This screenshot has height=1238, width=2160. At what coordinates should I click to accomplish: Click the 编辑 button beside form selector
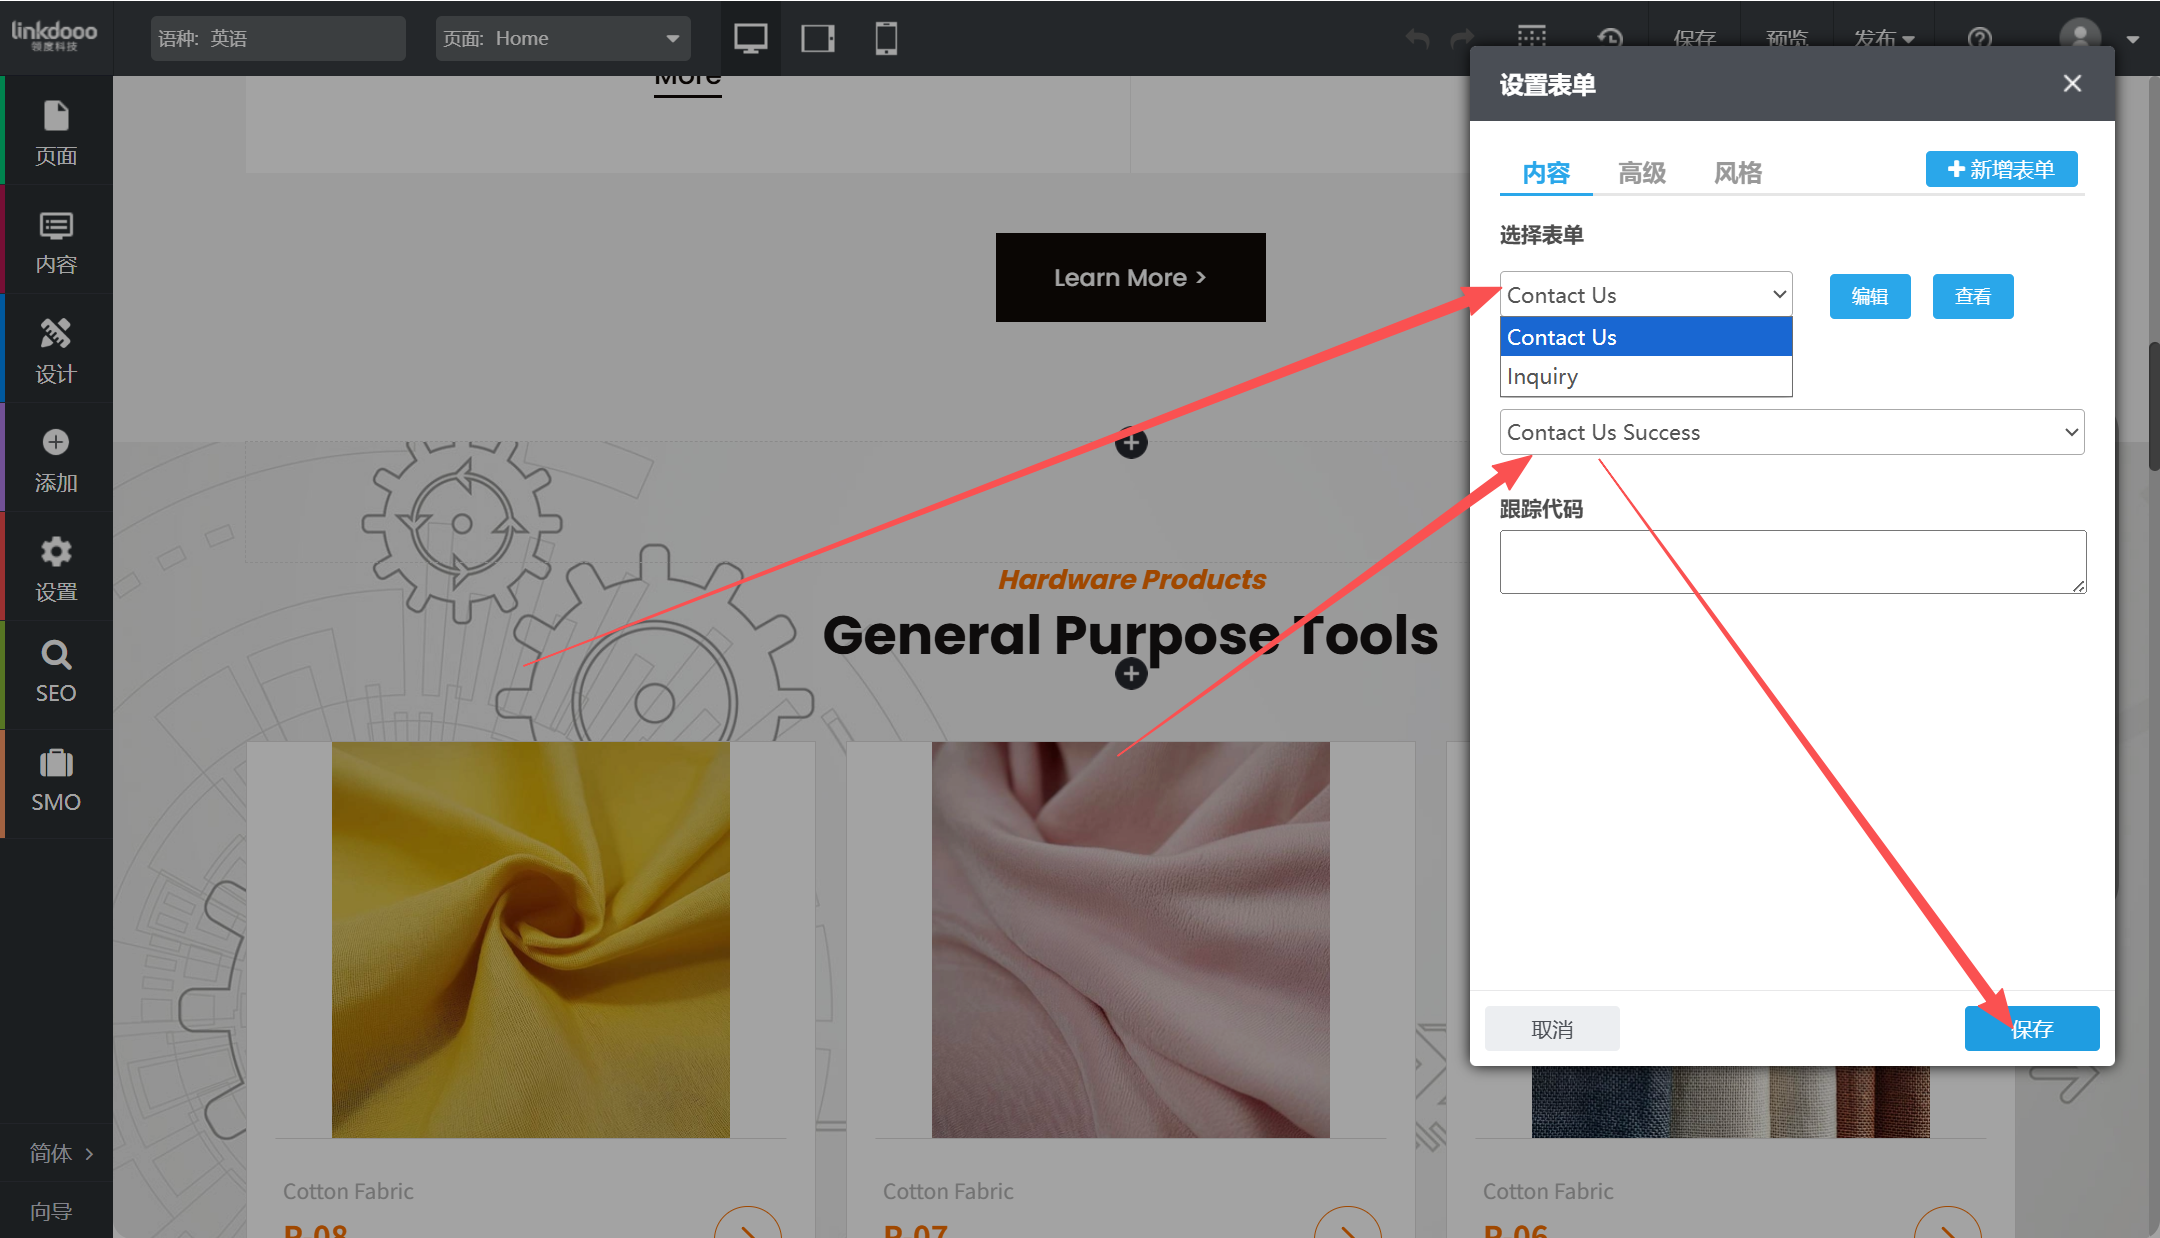coord(1869,296)
